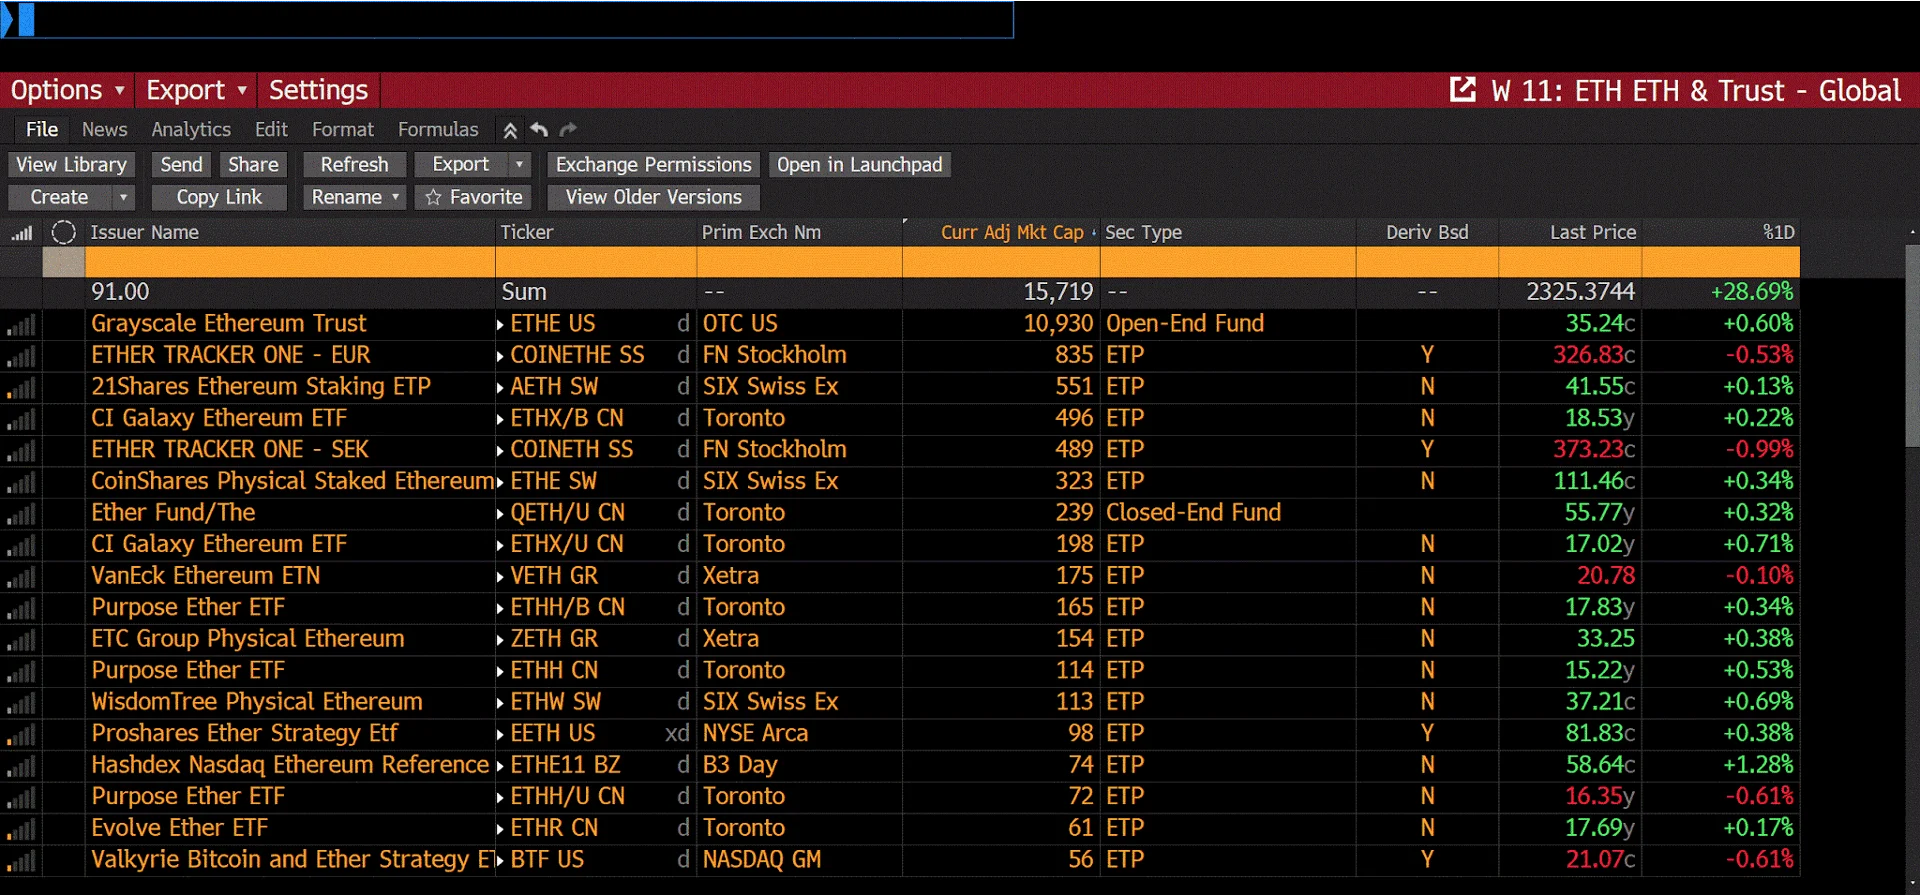Screen dimensions: 1920x896
Task: Click signal bars icon for ETC Group Physical Ethereum
Action: [x=21, y=640]
